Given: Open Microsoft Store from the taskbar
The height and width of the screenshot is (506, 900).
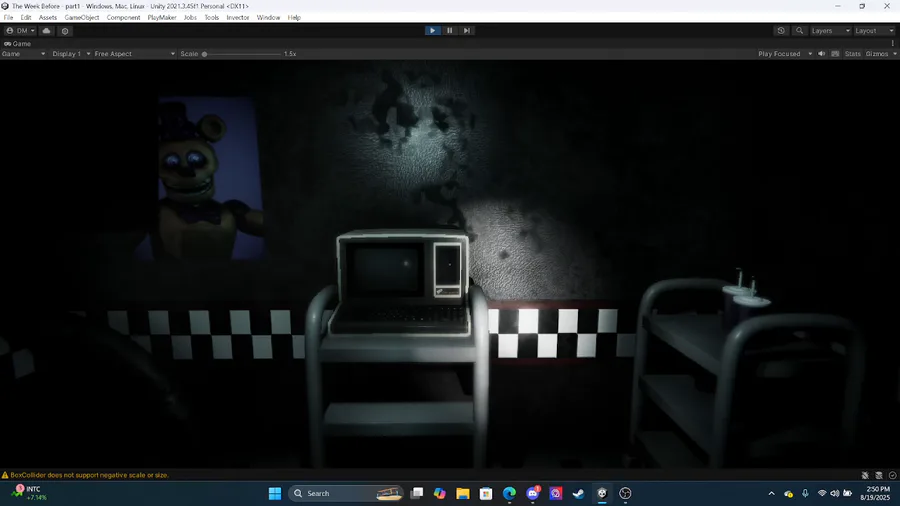Looking at the screenshot, I should point(486,493).
